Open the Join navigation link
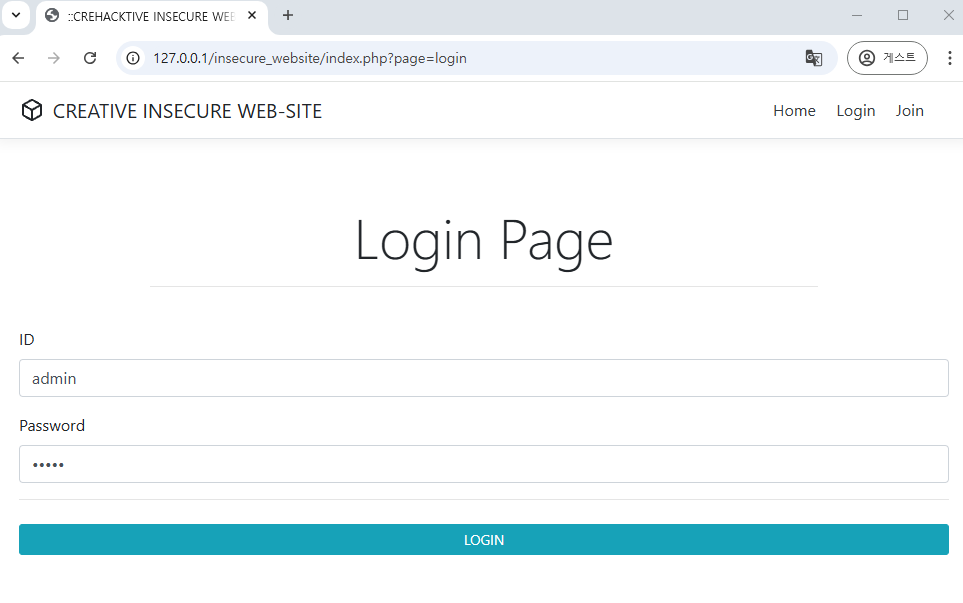This screenshot has width=963, height=603. (909, 111)
